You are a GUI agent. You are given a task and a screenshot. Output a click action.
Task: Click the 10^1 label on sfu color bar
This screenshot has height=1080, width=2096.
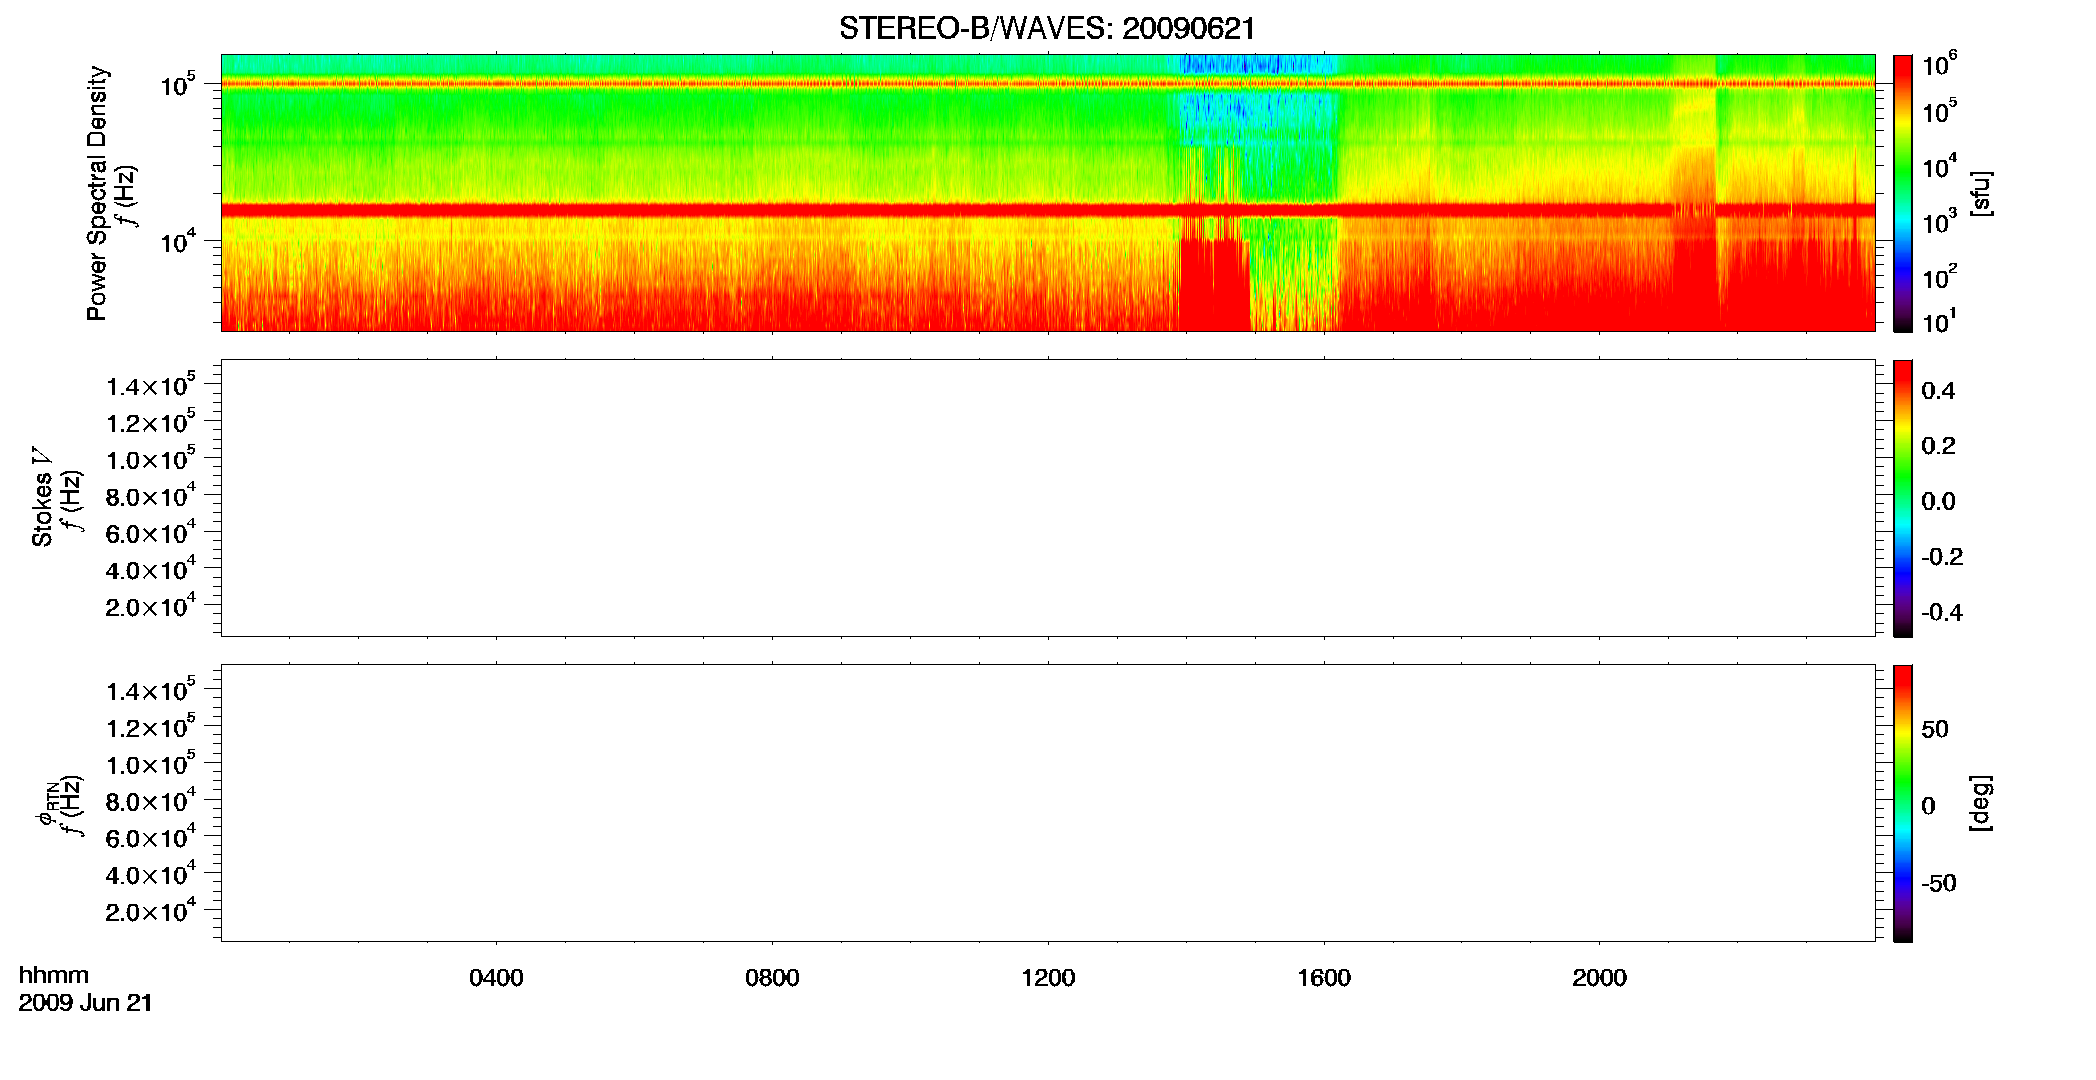pos(1939,321)
